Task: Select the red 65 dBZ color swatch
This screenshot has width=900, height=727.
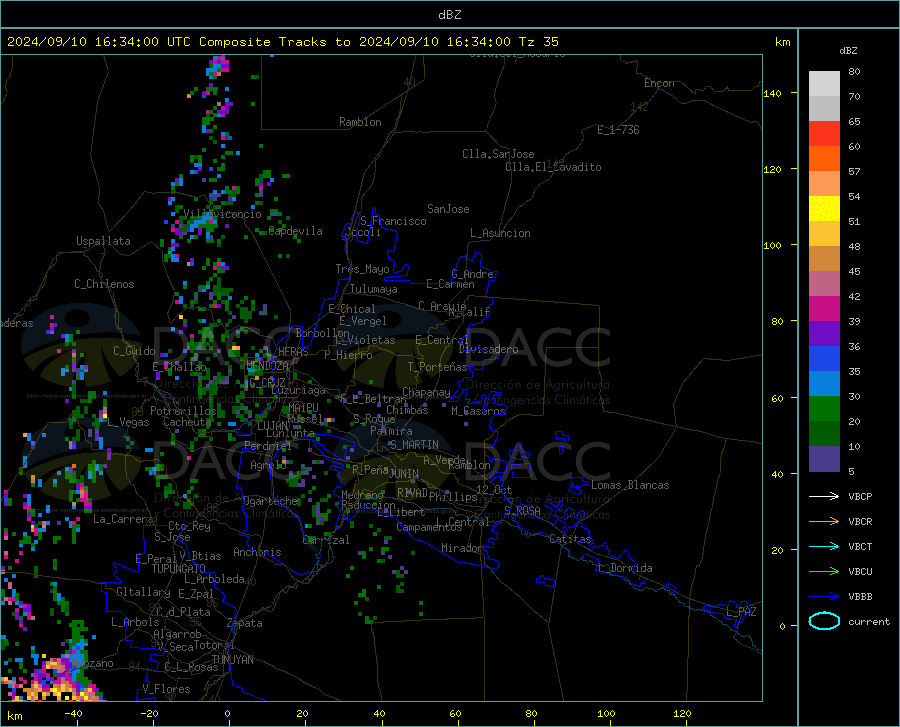Action: tap(824, 134)
